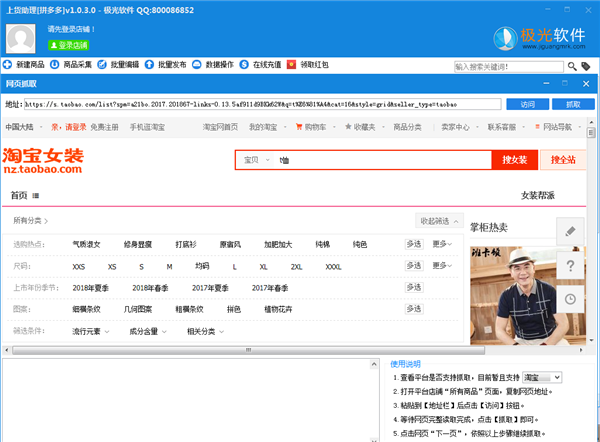Collapse filters with 收起筛选
This screenshot has height=442, width=600.
click(439, 221)
